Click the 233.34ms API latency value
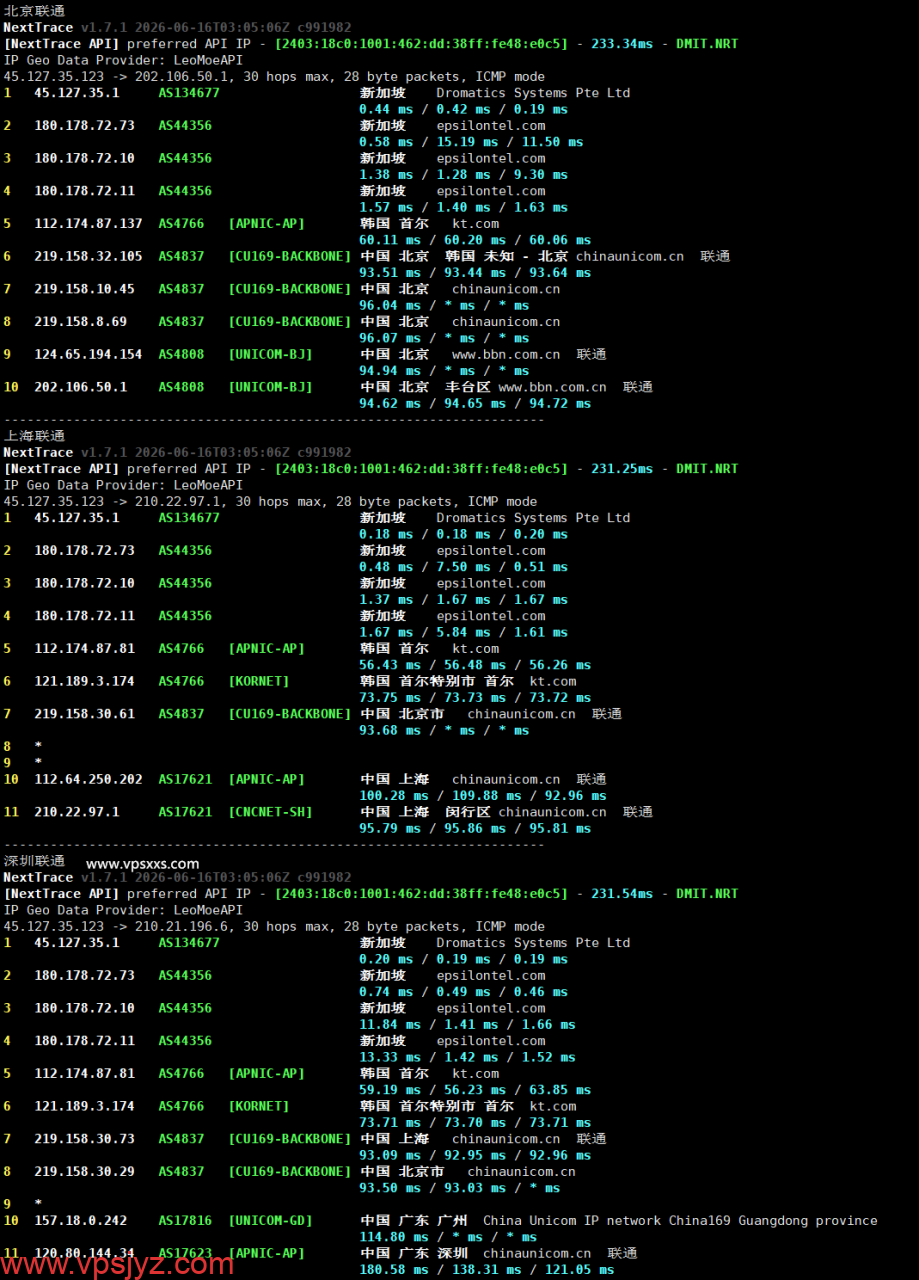 622,44
